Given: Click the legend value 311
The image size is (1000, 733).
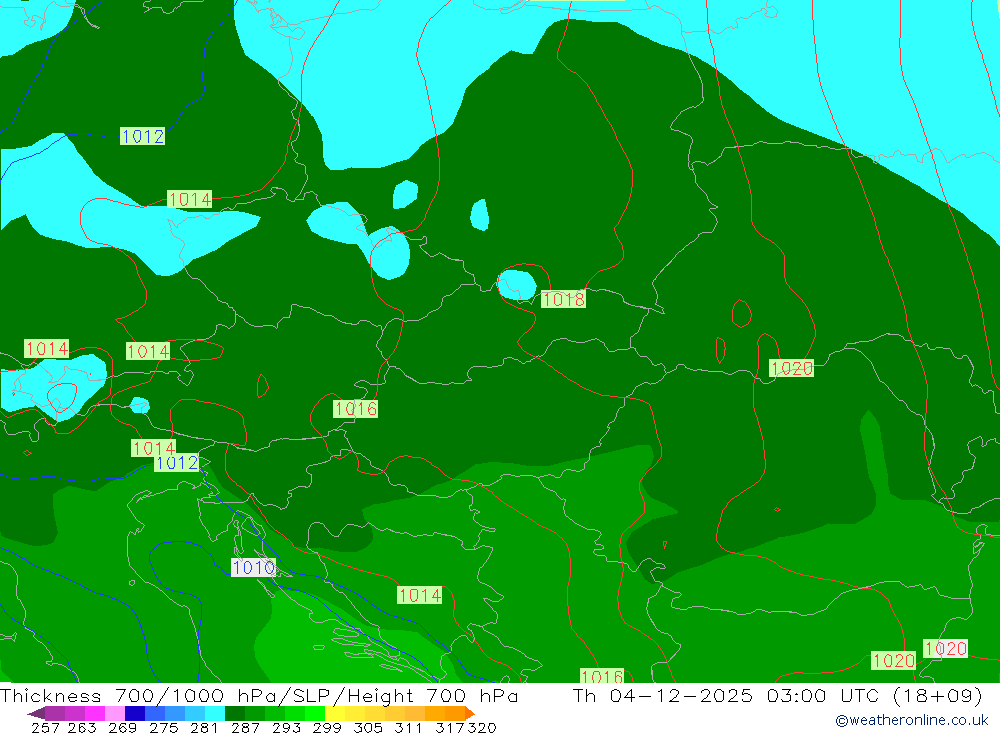Looking at the screenshot, I should [408, 727].
